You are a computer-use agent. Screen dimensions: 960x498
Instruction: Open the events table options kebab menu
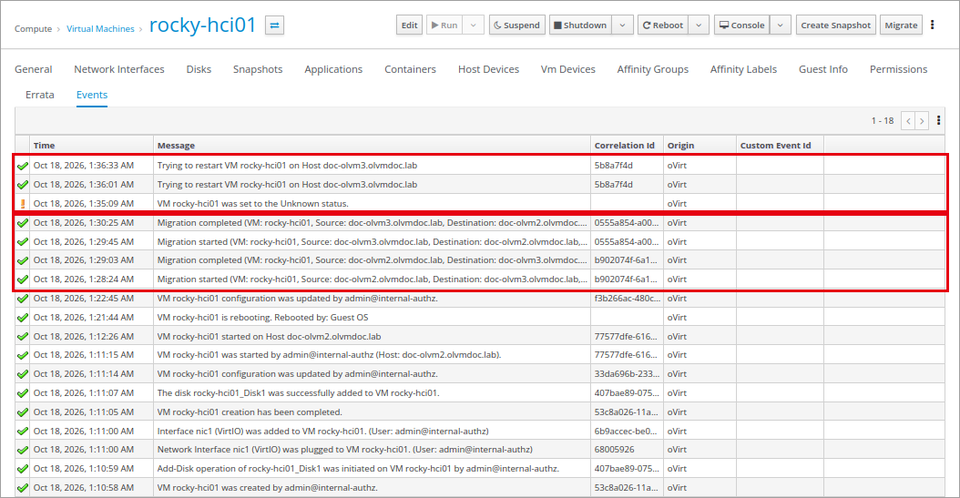point(939,121)
